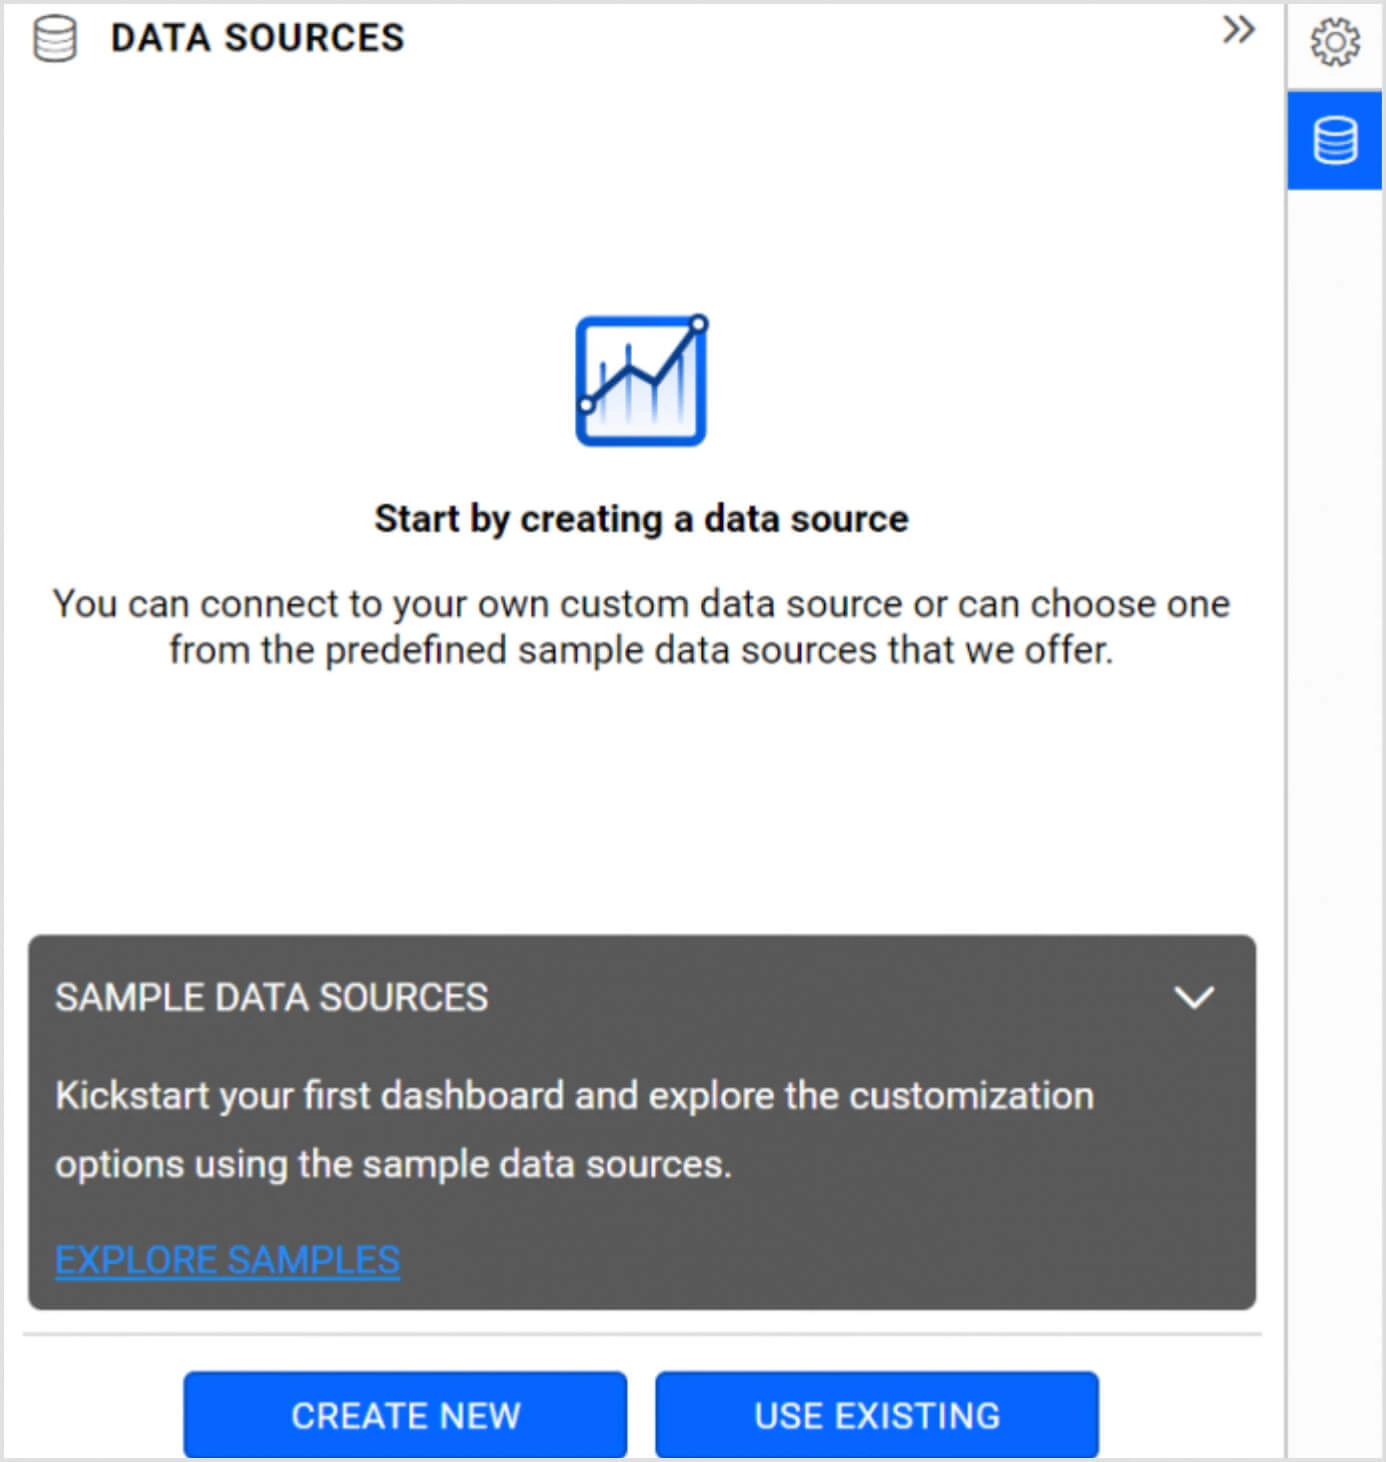Click the 'You can connect to your own' description
The width and height of the screenshot is (1386, 1462).
pos(641,604)
